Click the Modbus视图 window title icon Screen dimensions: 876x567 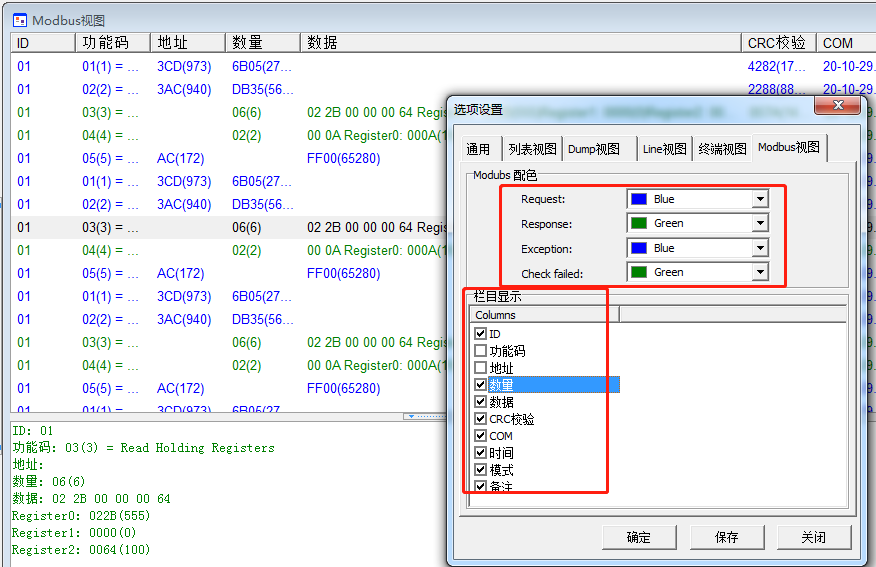[x=19, y=20]
